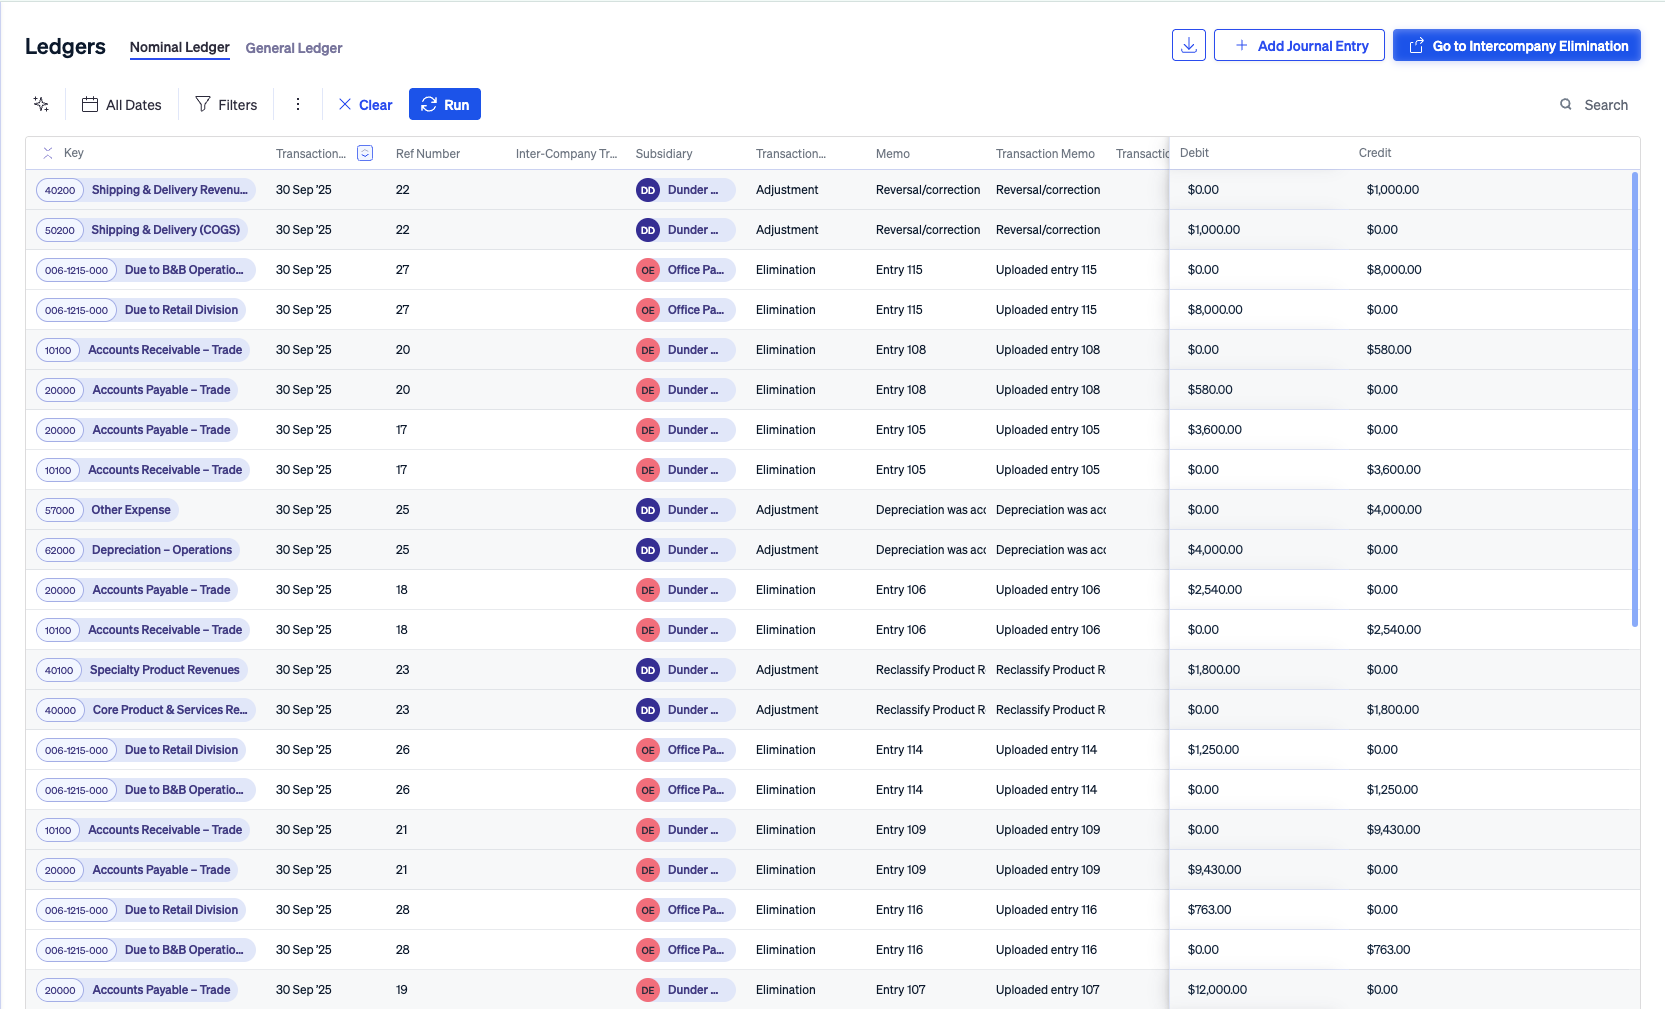Open the All Dates calendar picker
This screenshot has height=1009, width=1665.
pos(122,104)
